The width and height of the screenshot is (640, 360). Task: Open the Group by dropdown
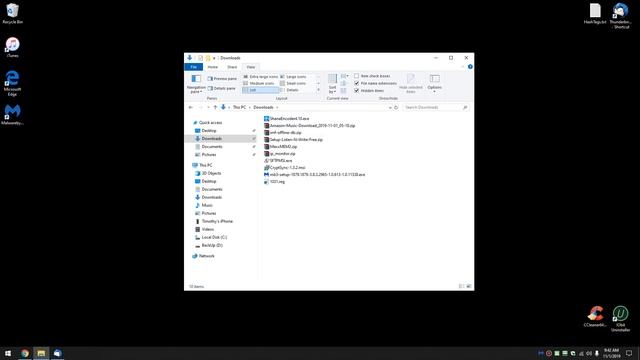344,76
